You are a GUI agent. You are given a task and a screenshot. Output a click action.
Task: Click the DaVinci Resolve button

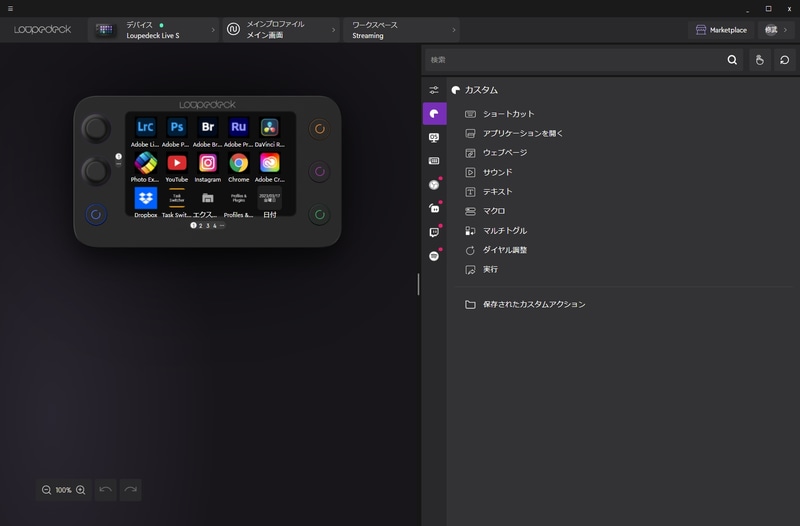click(269, 127)
